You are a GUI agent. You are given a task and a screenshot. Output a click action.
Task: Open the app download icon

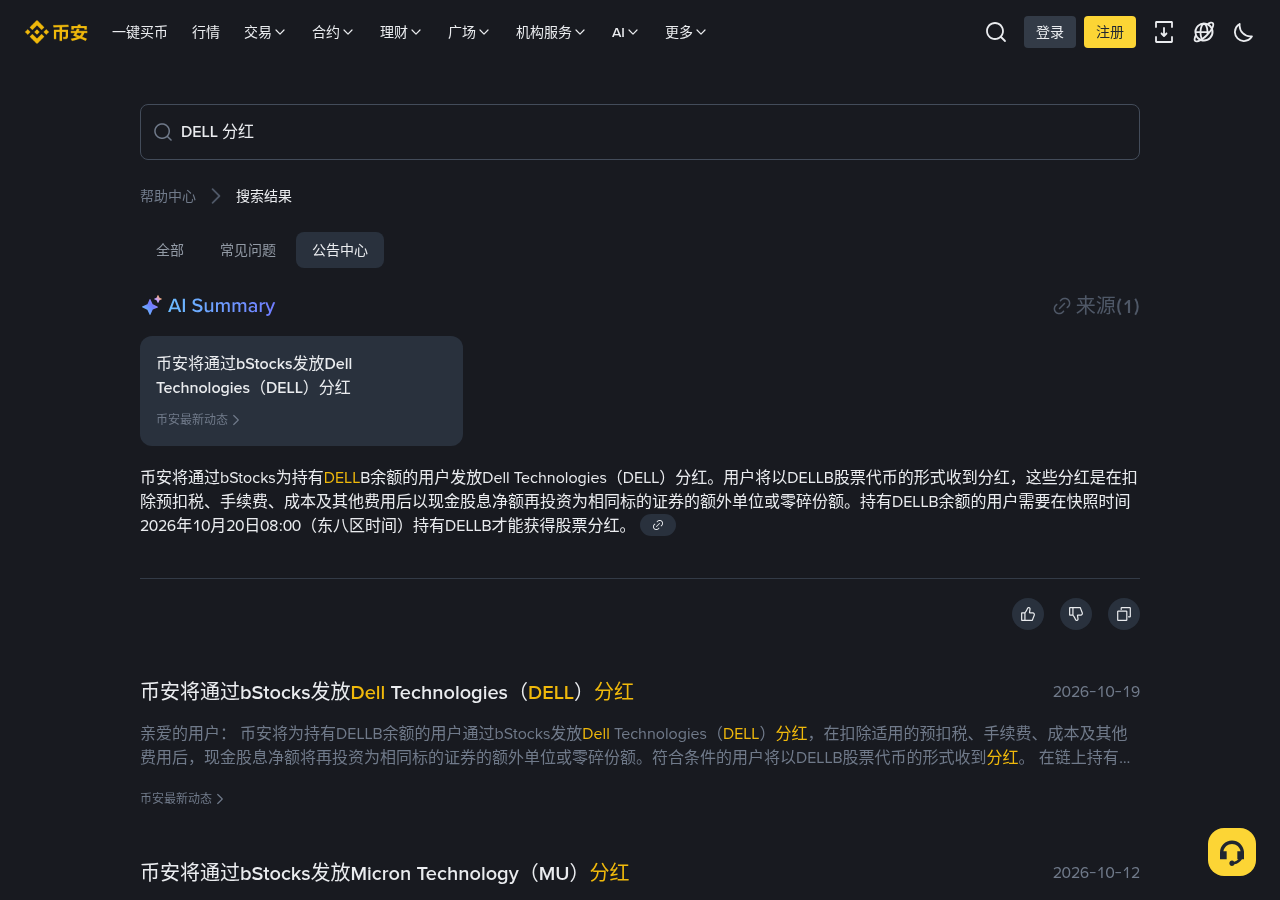coord(1164,32)
